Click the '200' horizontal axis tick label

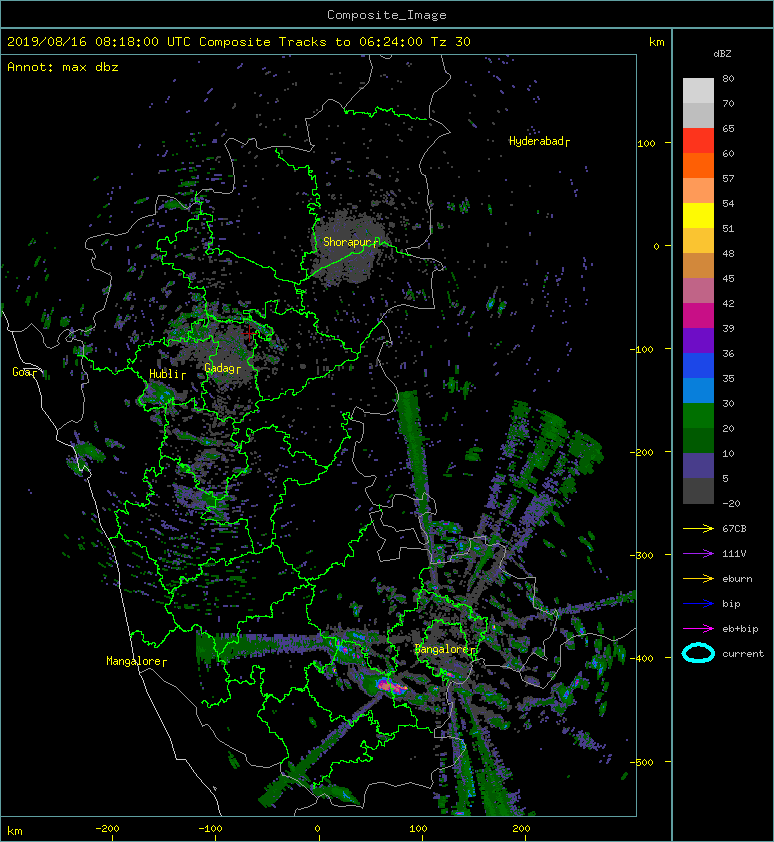[522, 829]
